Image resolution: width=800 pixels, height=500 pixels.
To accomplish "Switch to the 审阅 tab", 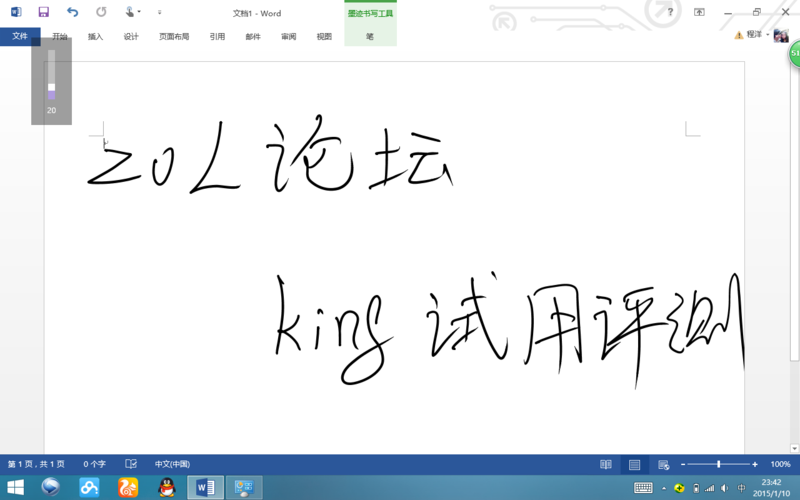I will pos(289,36).
